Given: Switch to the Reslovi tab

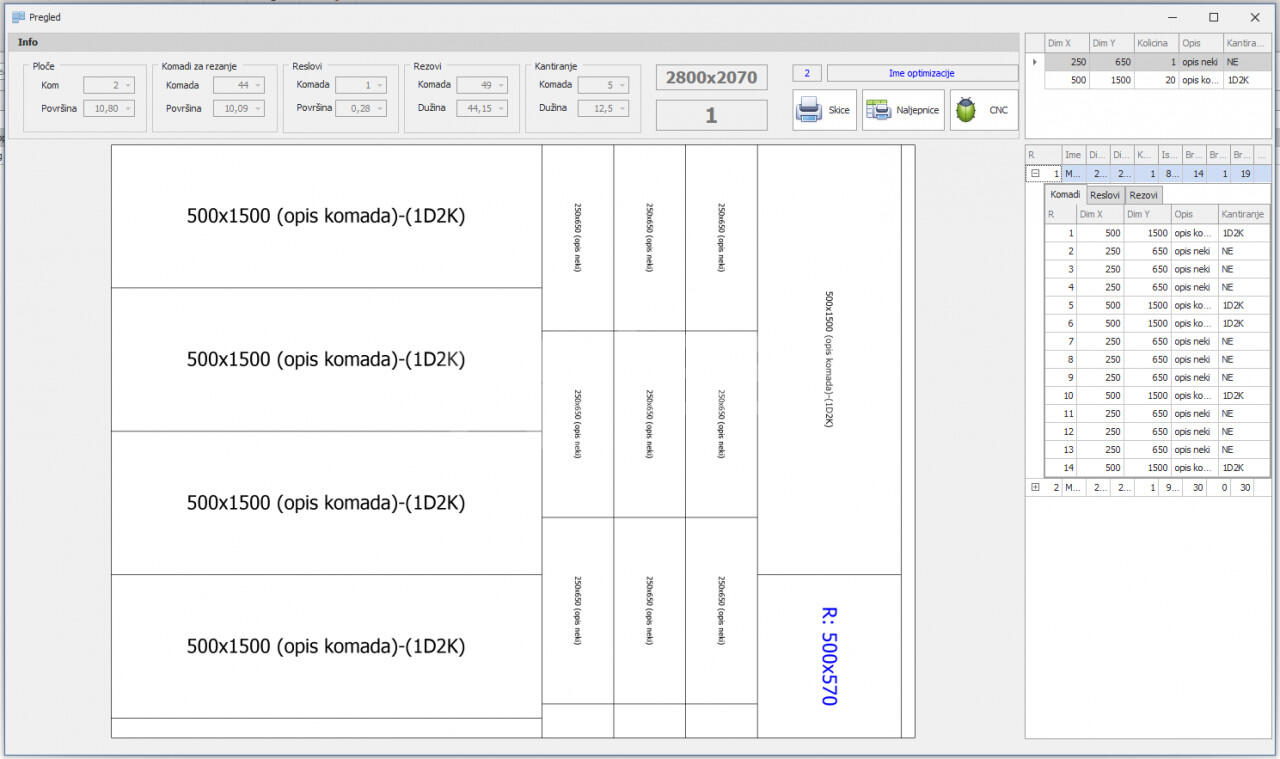Looking at the screenshot, I should click(1105, 195).
